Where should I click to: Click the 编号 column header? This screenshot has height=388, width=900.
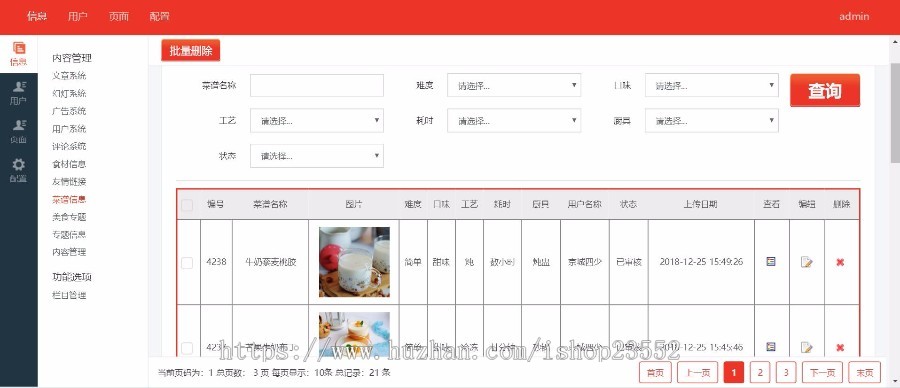tap(216, 204)
